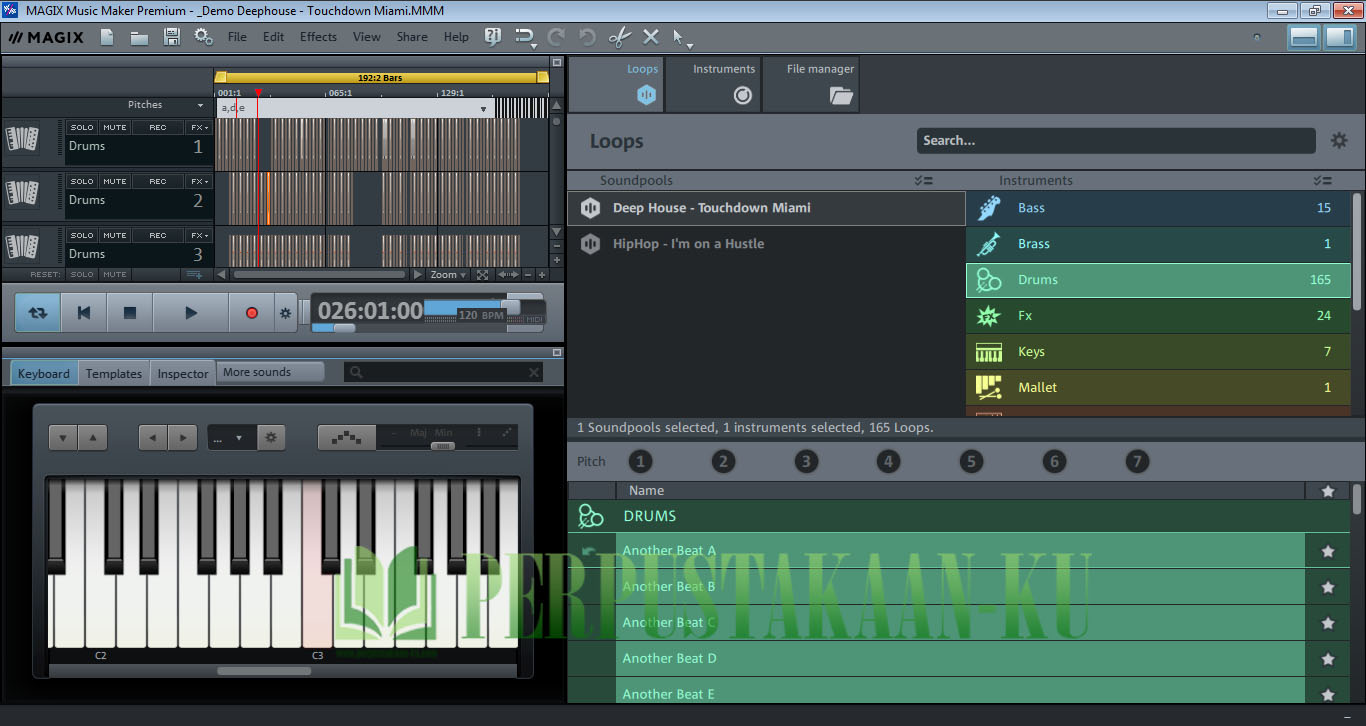1366x726 pixels.
Task: Open keyboard preset dropdown
Action: point(231,437)
